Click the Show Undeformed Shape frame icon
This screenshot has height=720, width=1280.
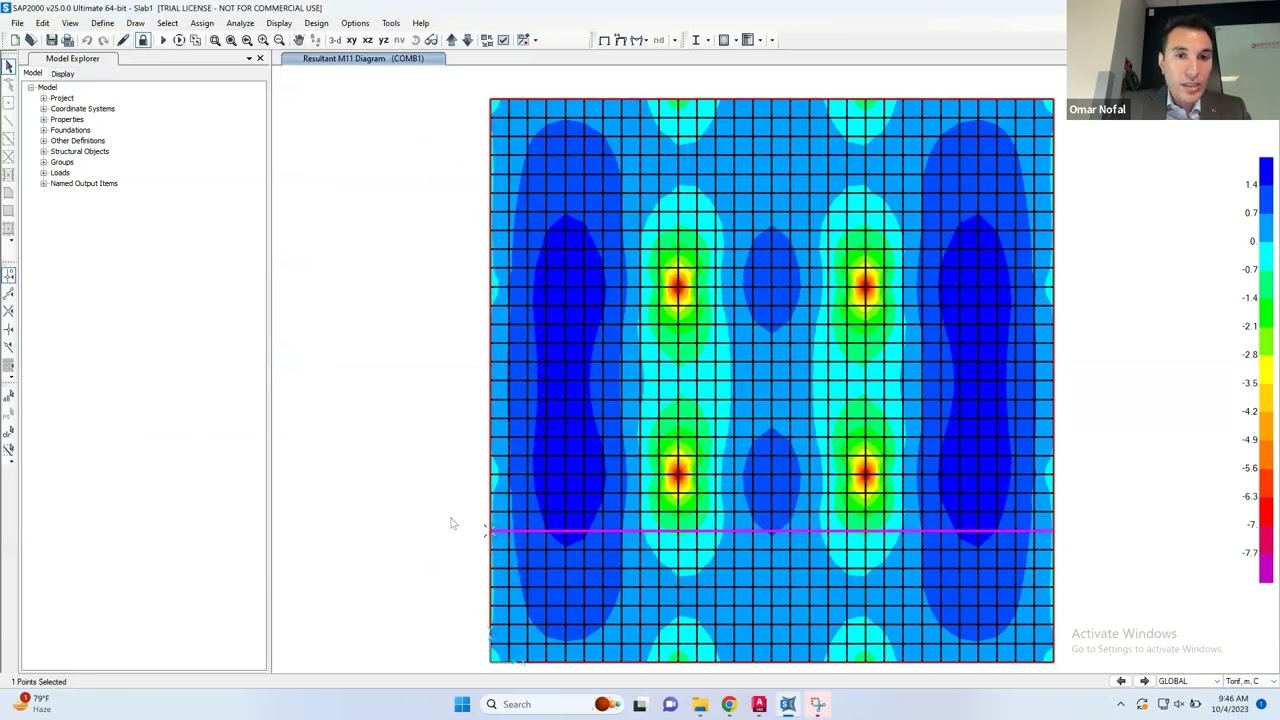pyautogui.click(x=604, y=40)
